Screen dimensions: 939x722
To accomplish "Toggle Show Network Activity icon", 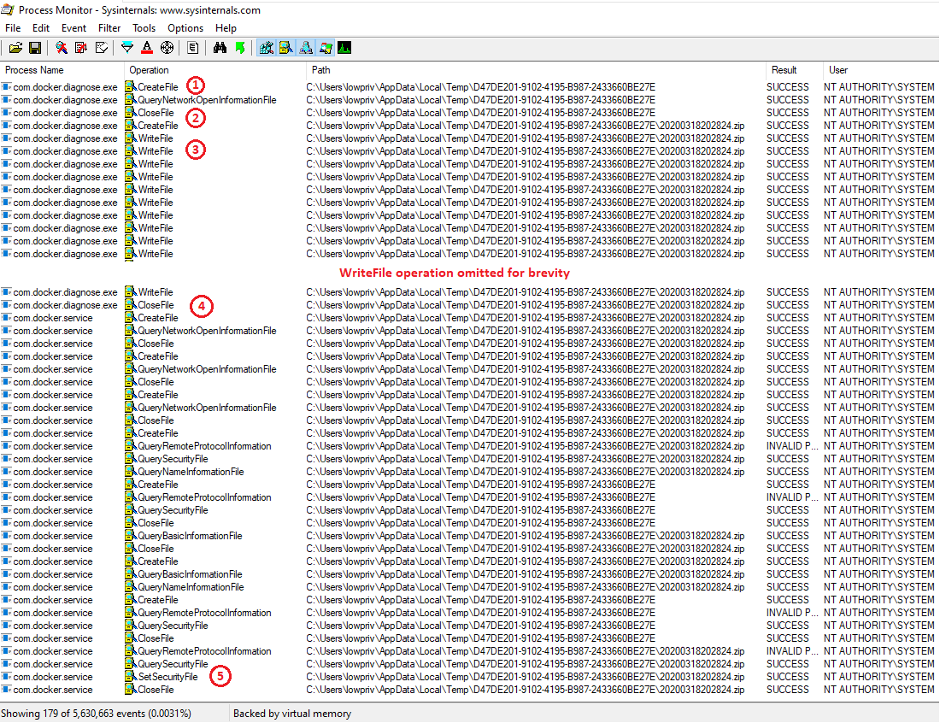I will click(305, 48).
